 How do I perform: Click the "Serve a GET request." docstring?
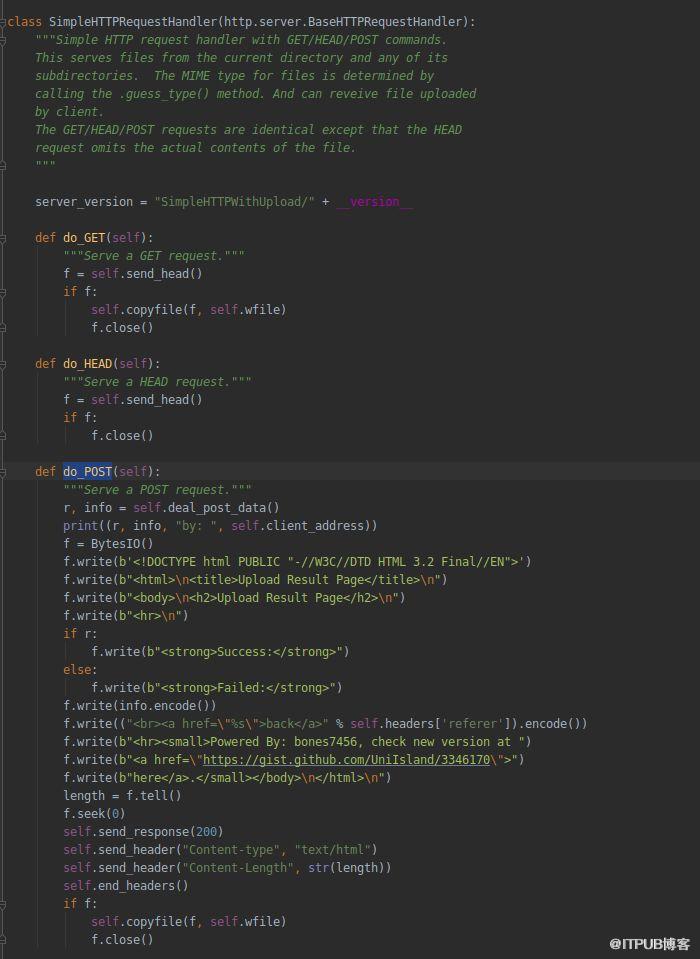tap(153, 256)
